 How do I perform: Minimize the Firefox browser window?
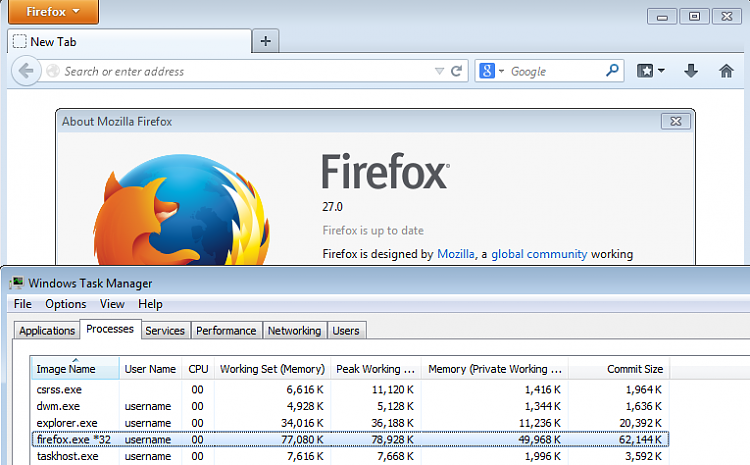point(662,17)
